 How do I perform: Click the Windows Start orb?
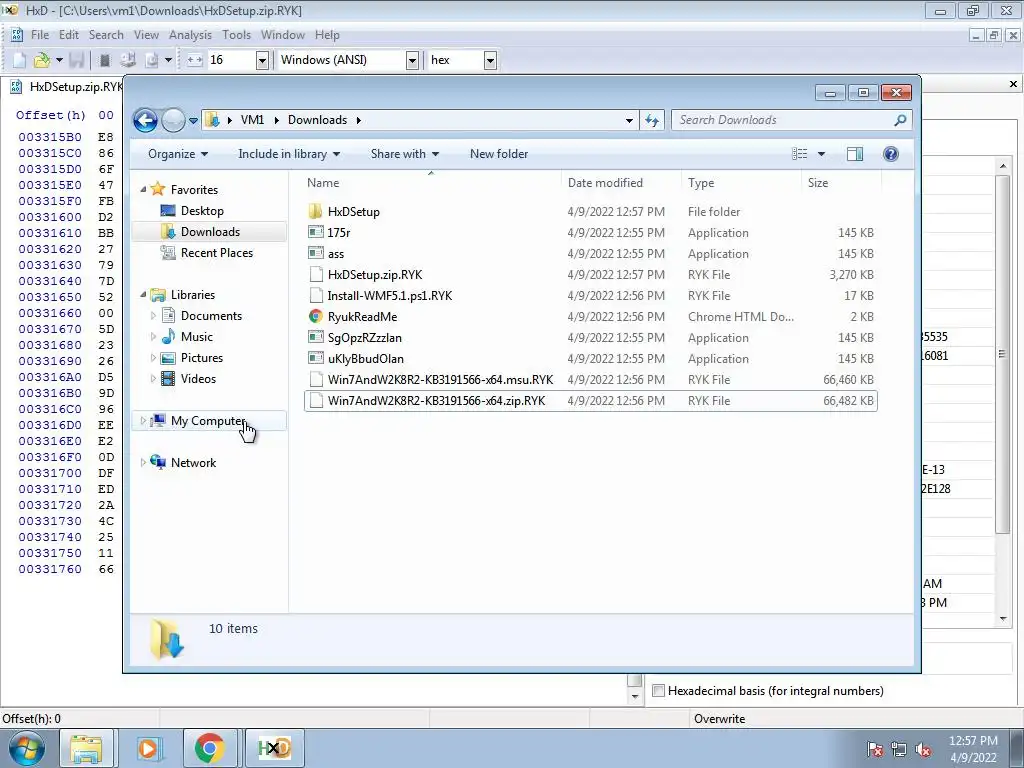click(26, 748)
